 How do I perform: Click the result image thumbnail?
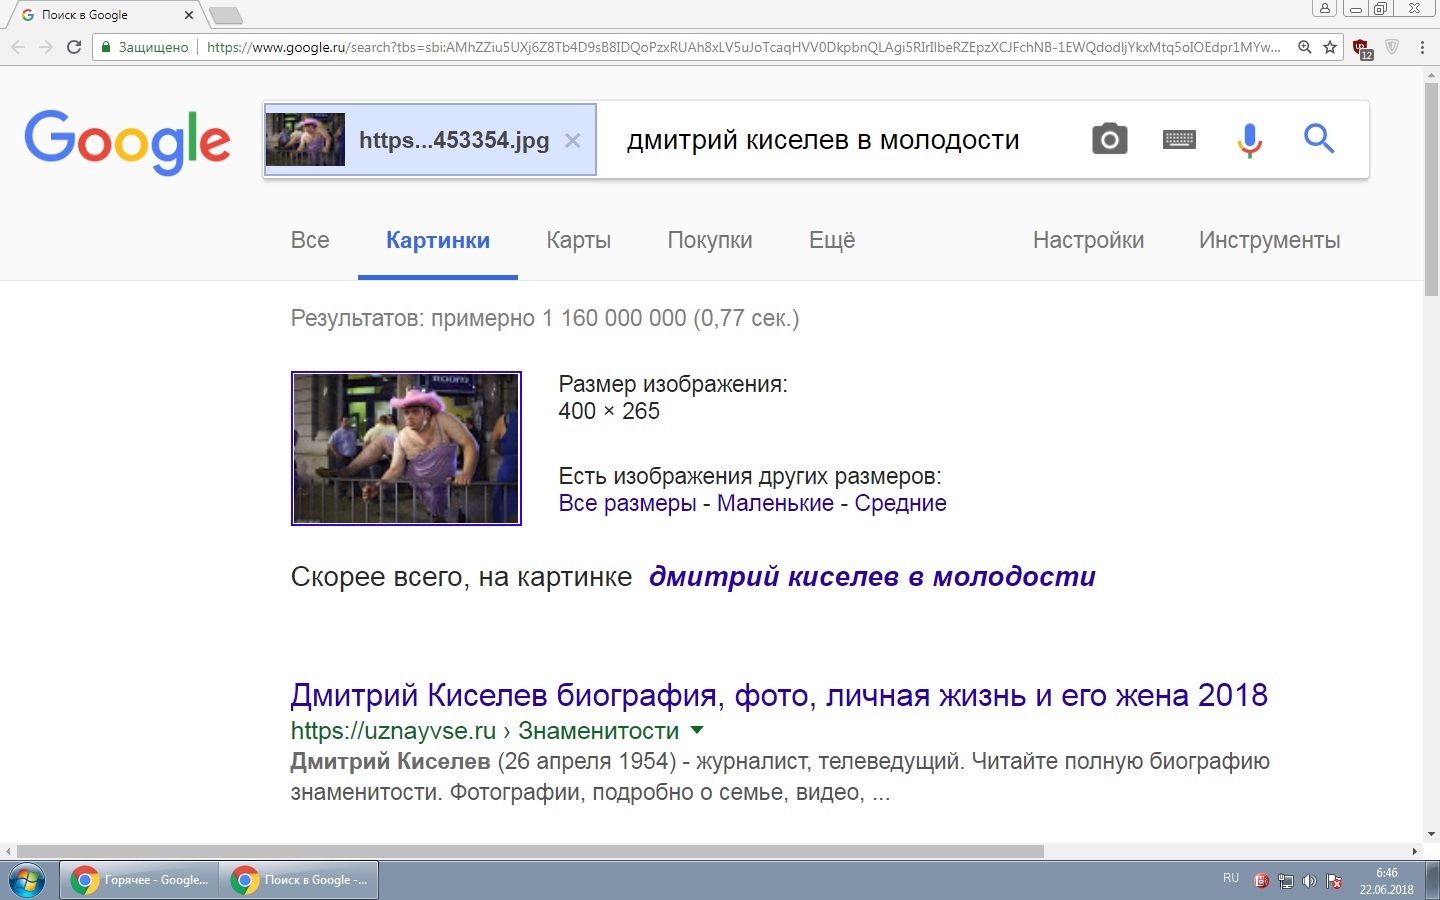point(406,448)
